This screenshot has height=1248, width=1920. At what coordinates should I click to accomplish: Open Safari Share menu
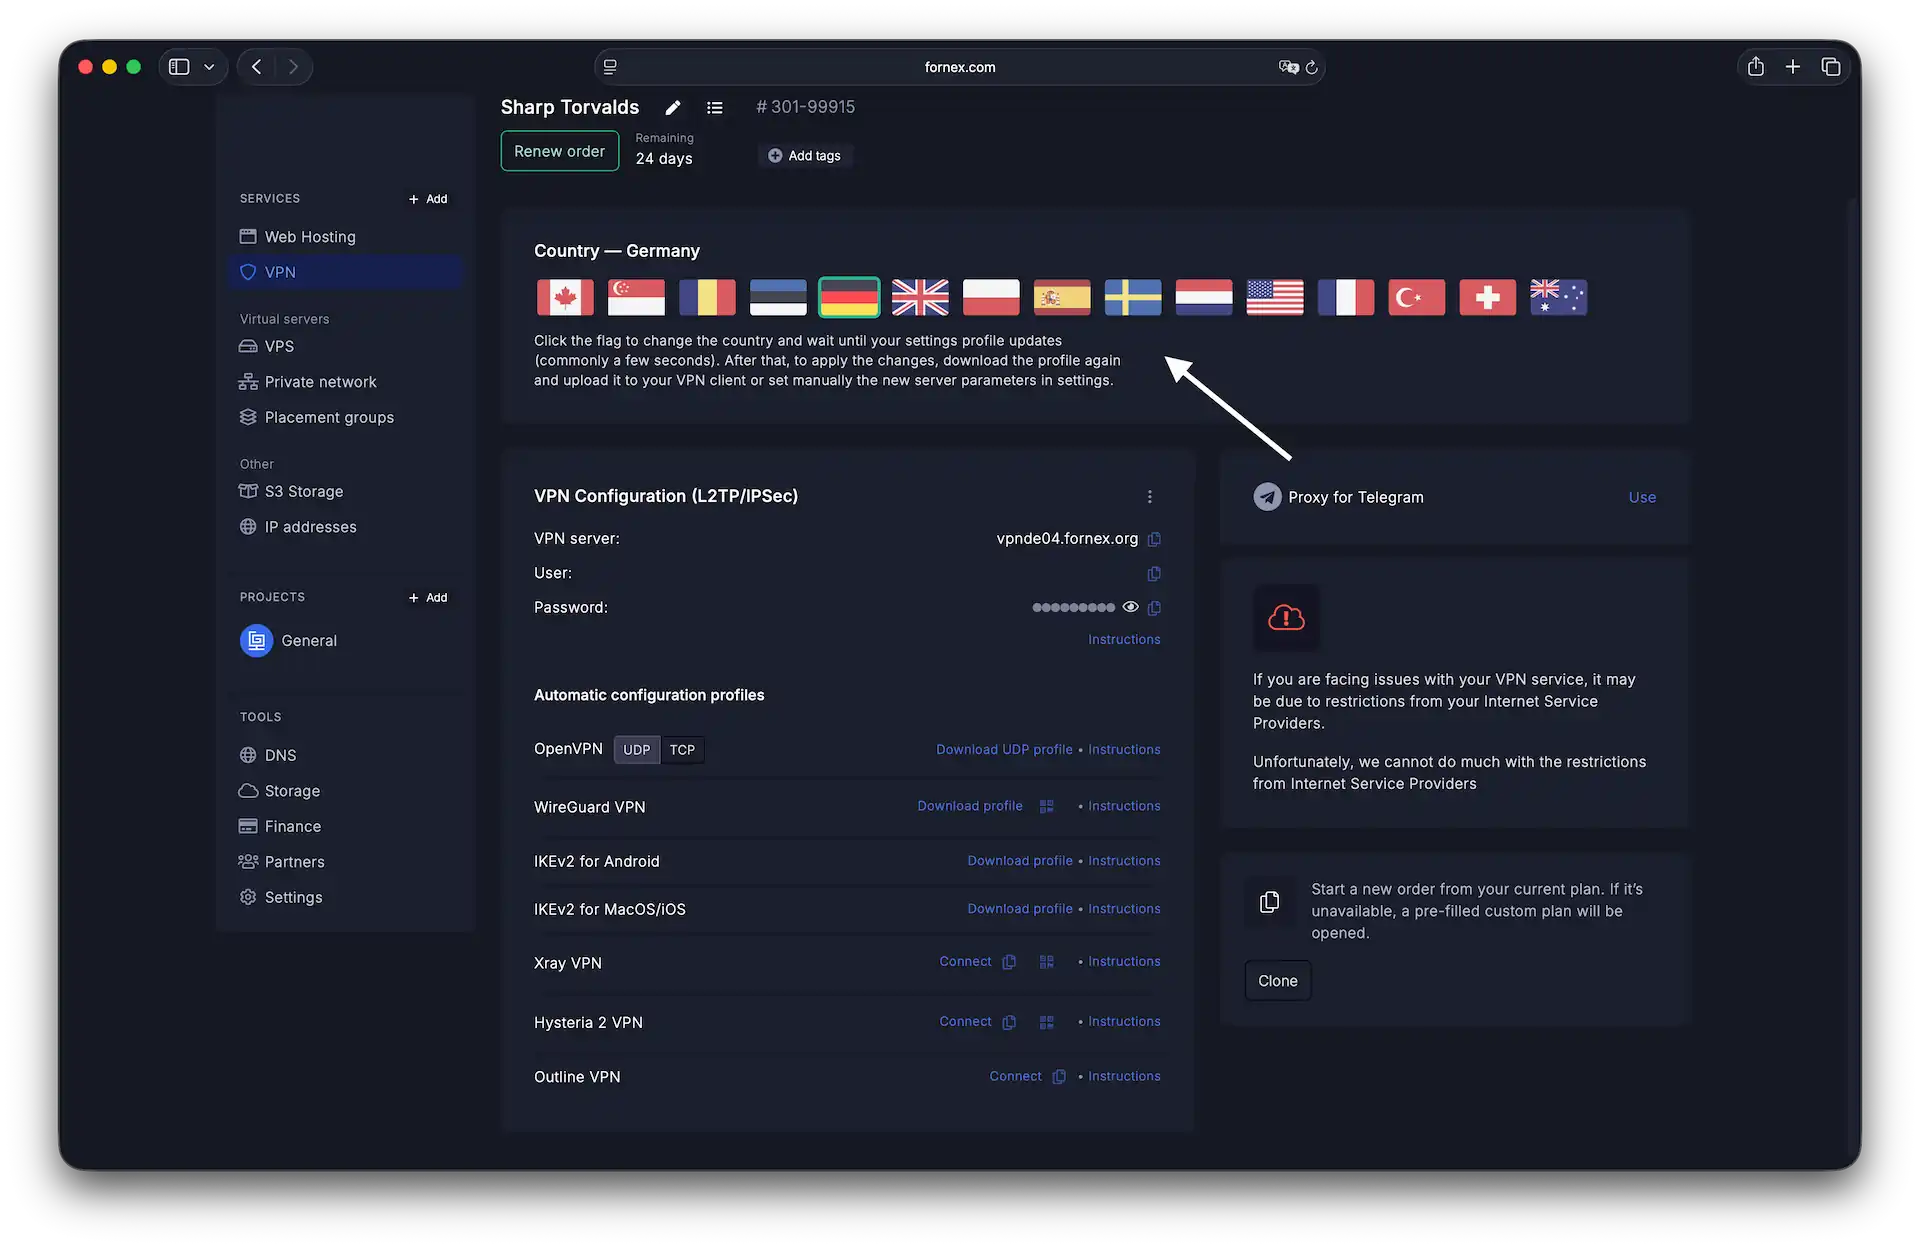1756,67
